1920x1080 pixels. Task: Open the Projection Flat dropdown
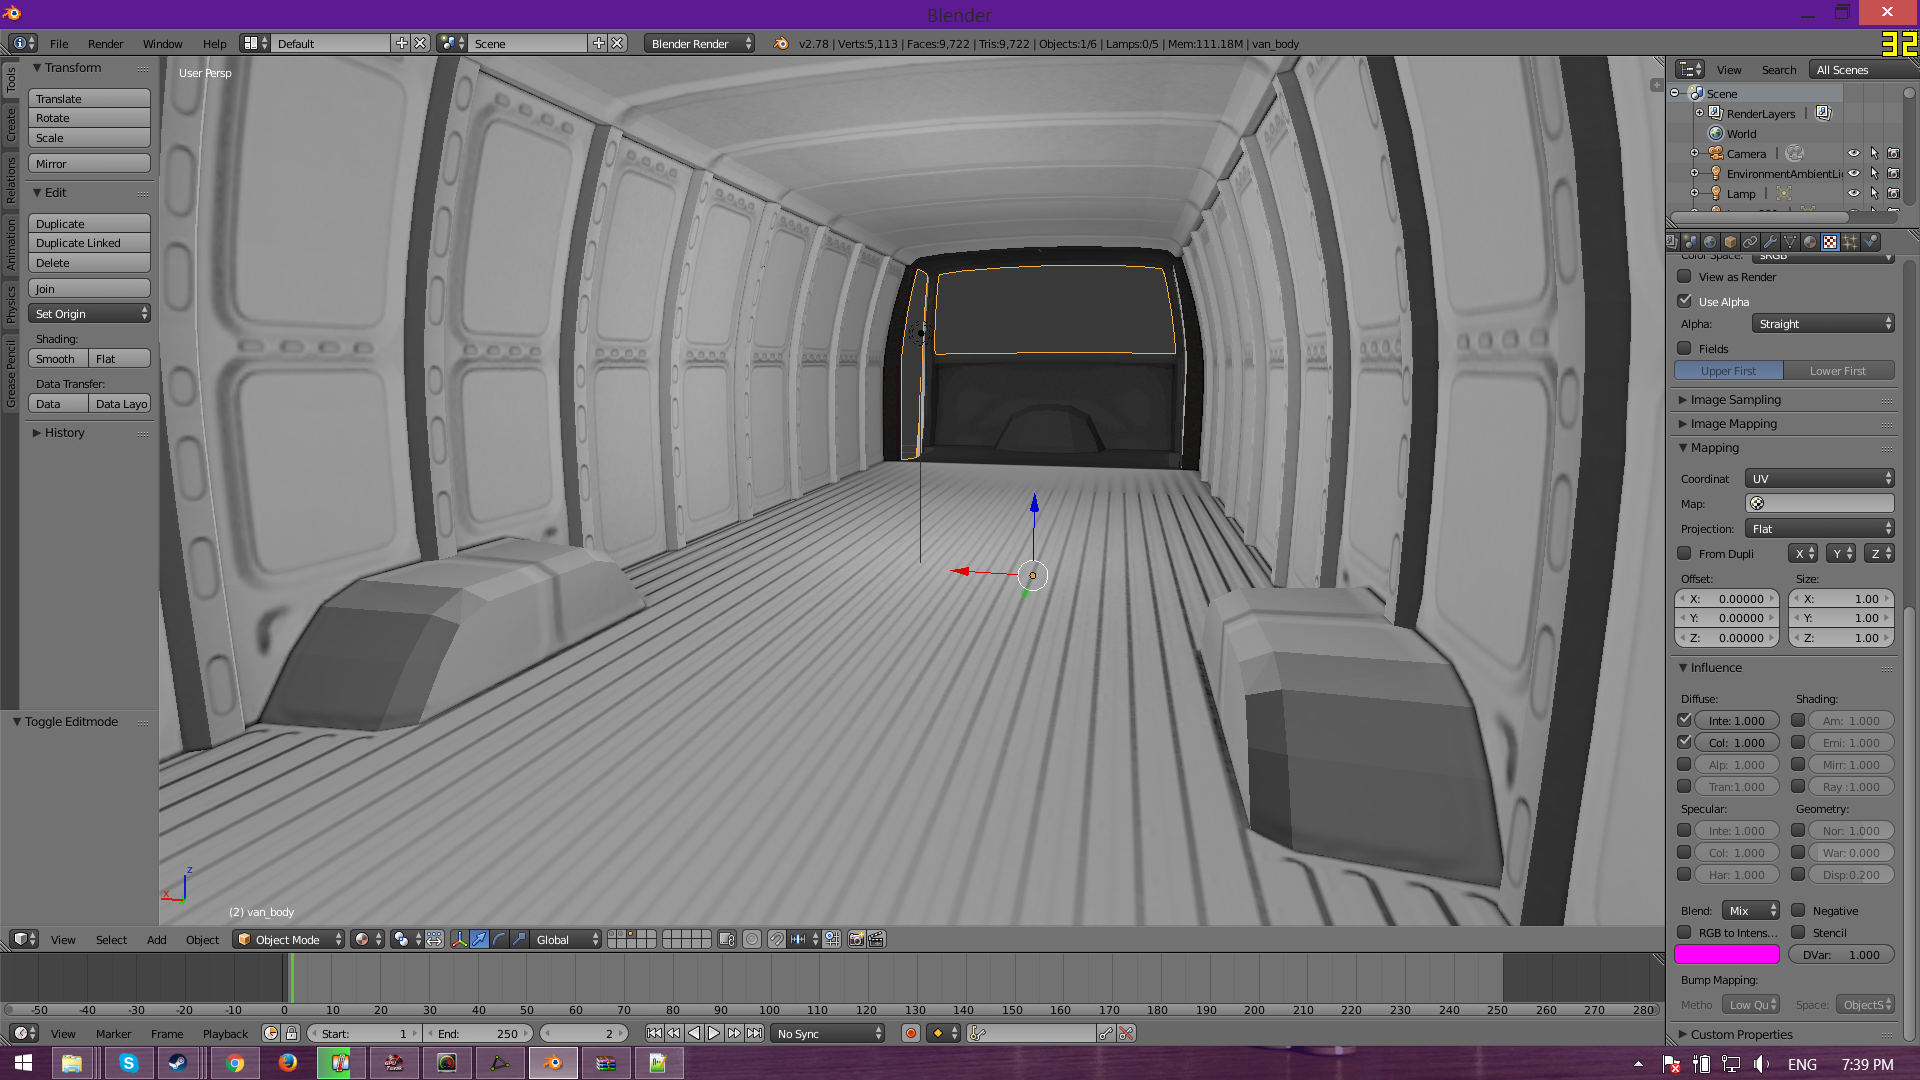1819,528
